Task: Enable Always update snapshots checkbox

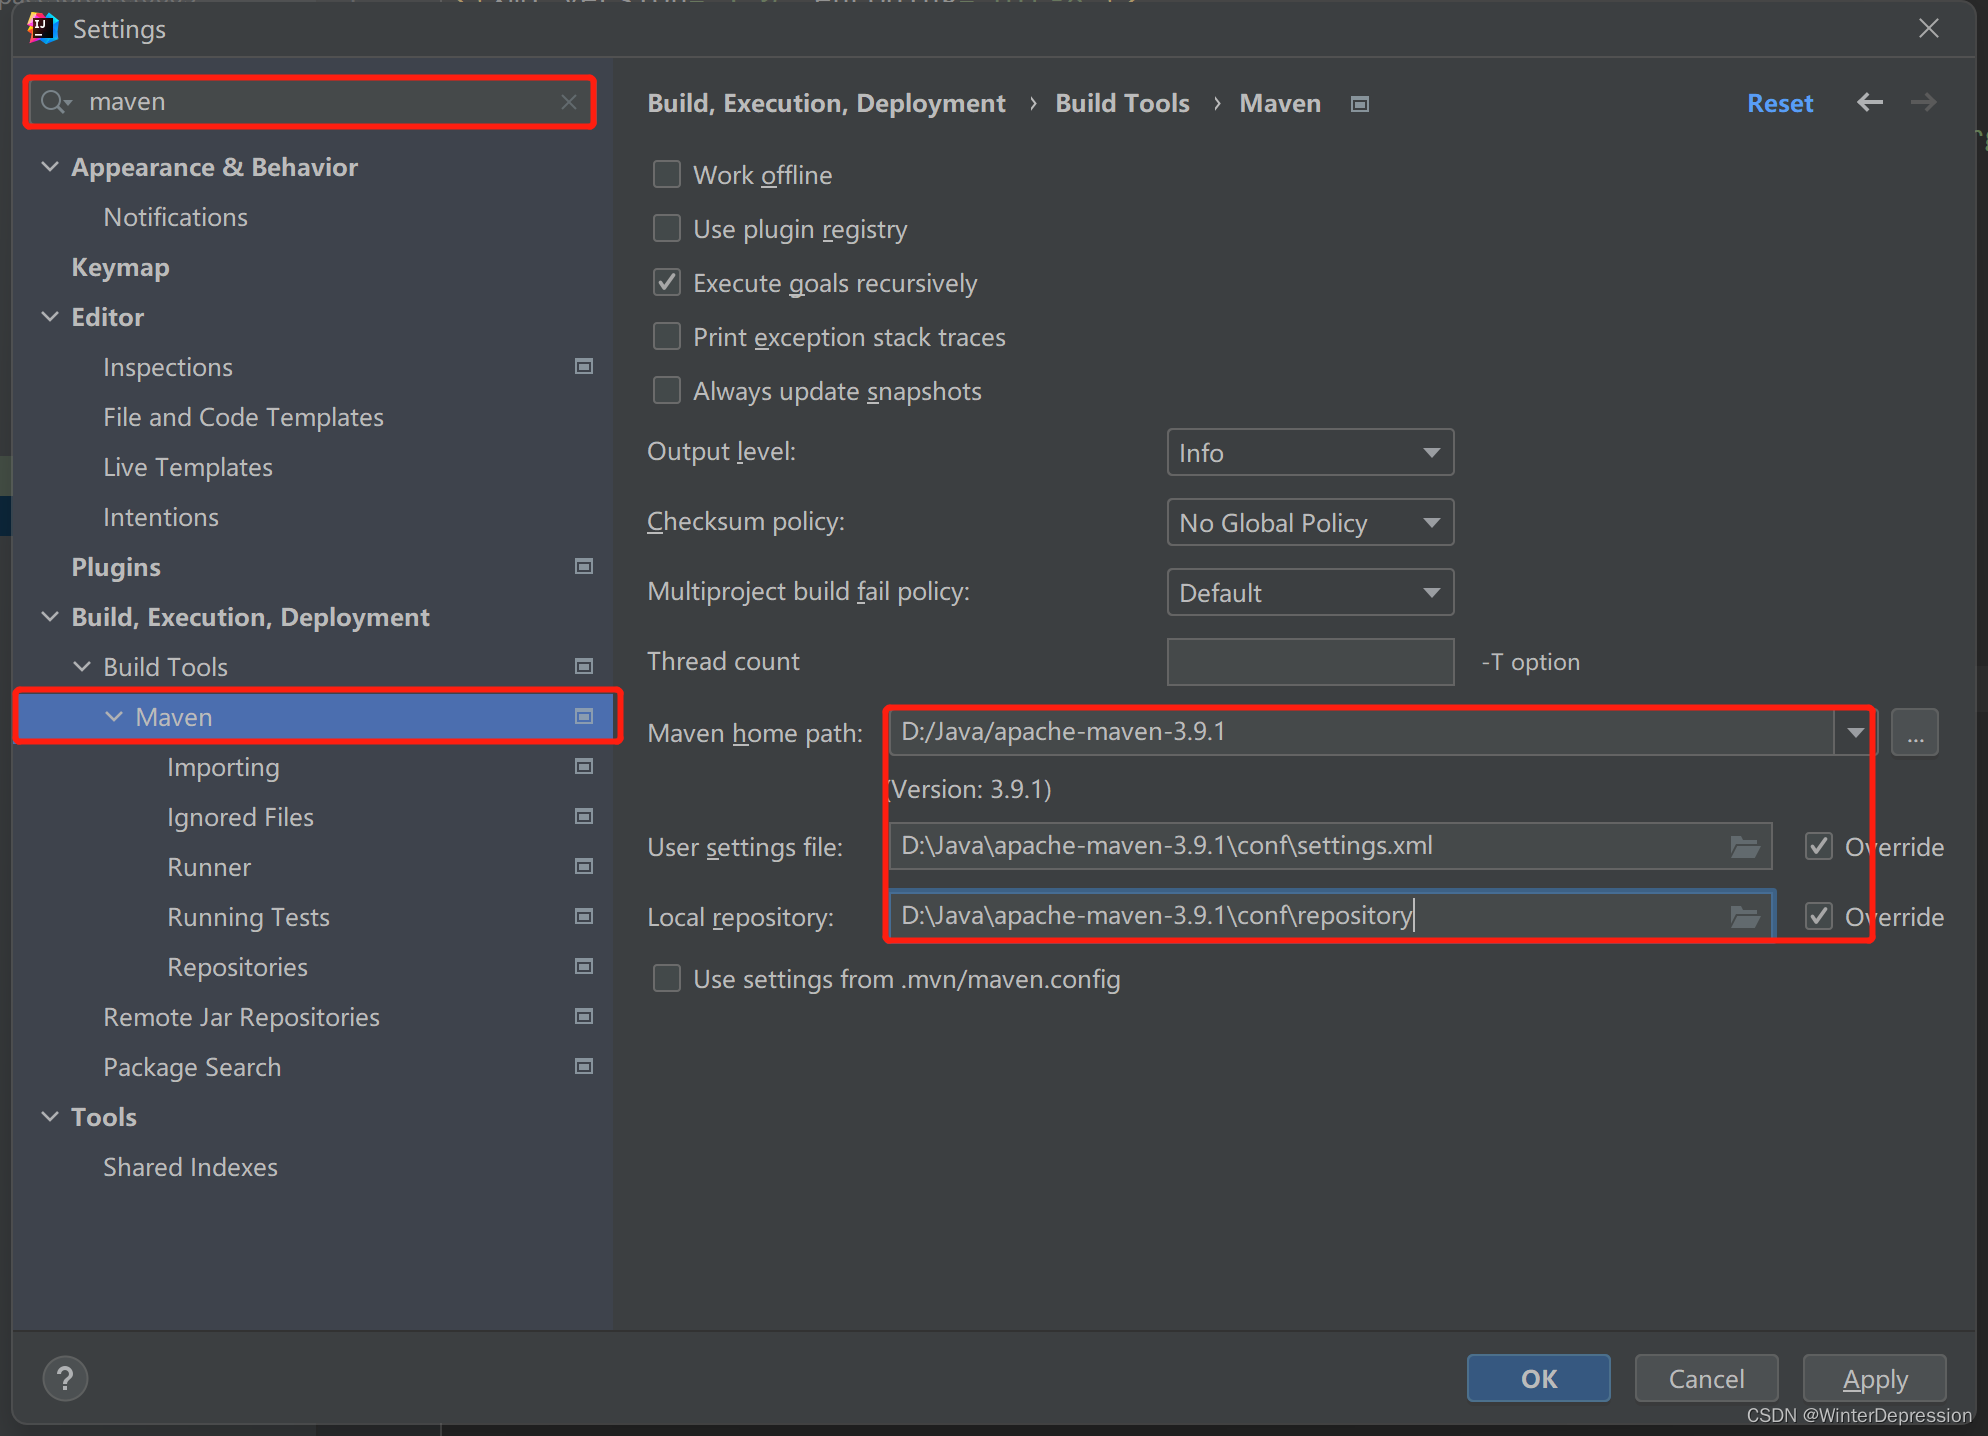Action: [x=667, y=390]
